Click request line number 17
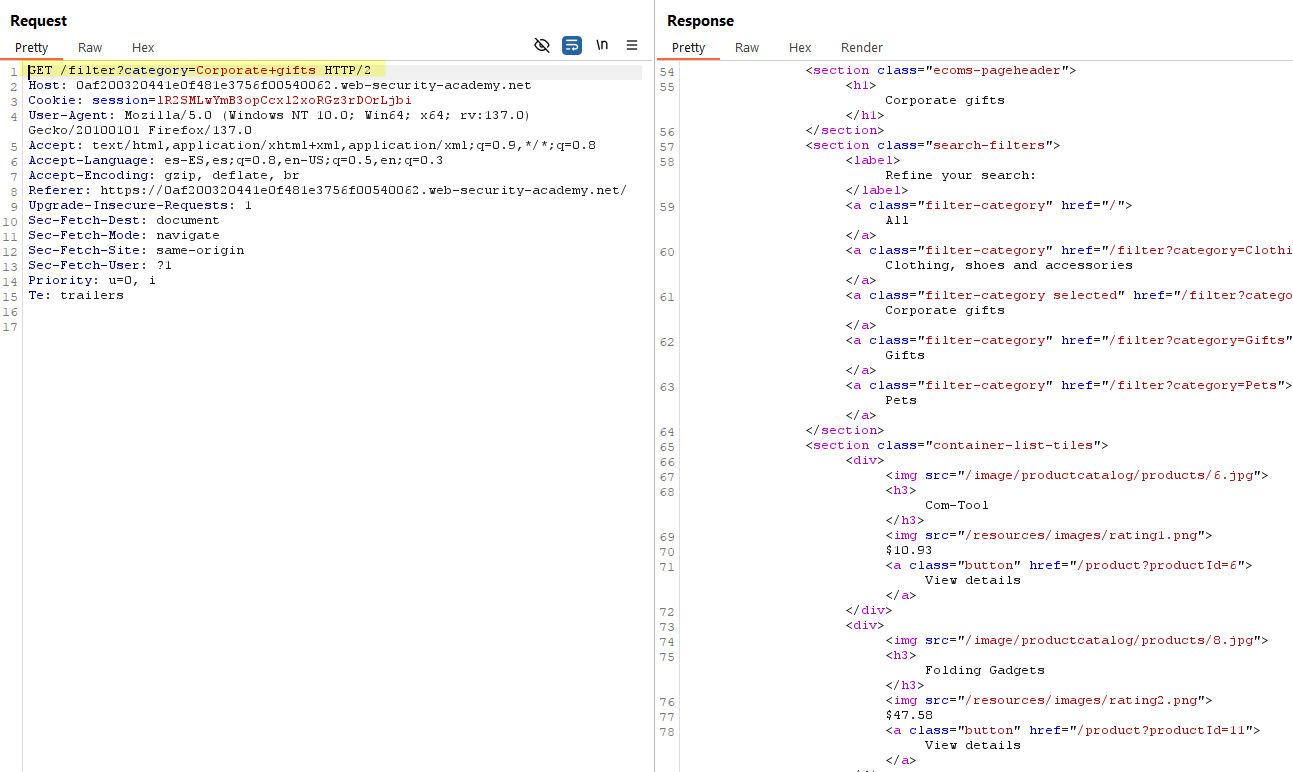 click(x=10, y=327)
